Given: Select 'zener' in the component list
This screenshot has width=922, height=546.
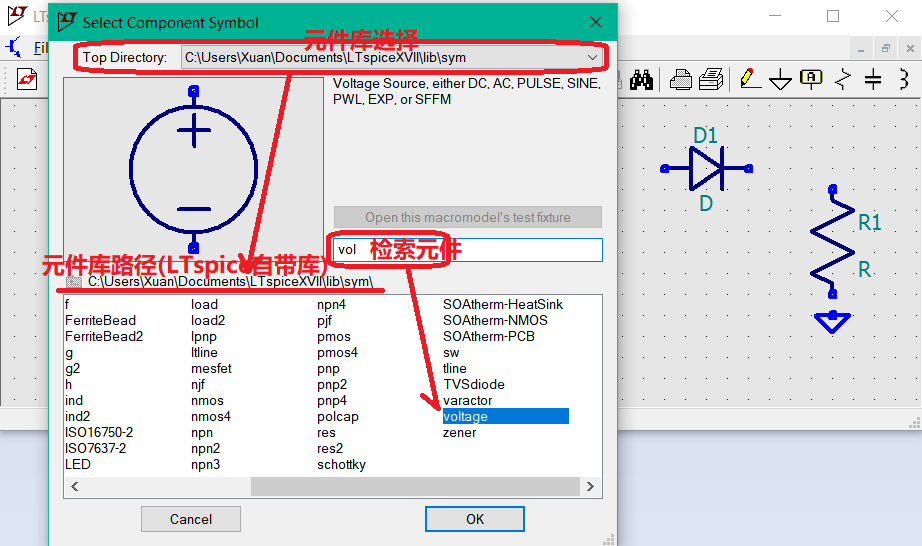Looking at the screenshot, I should point(460,432).
